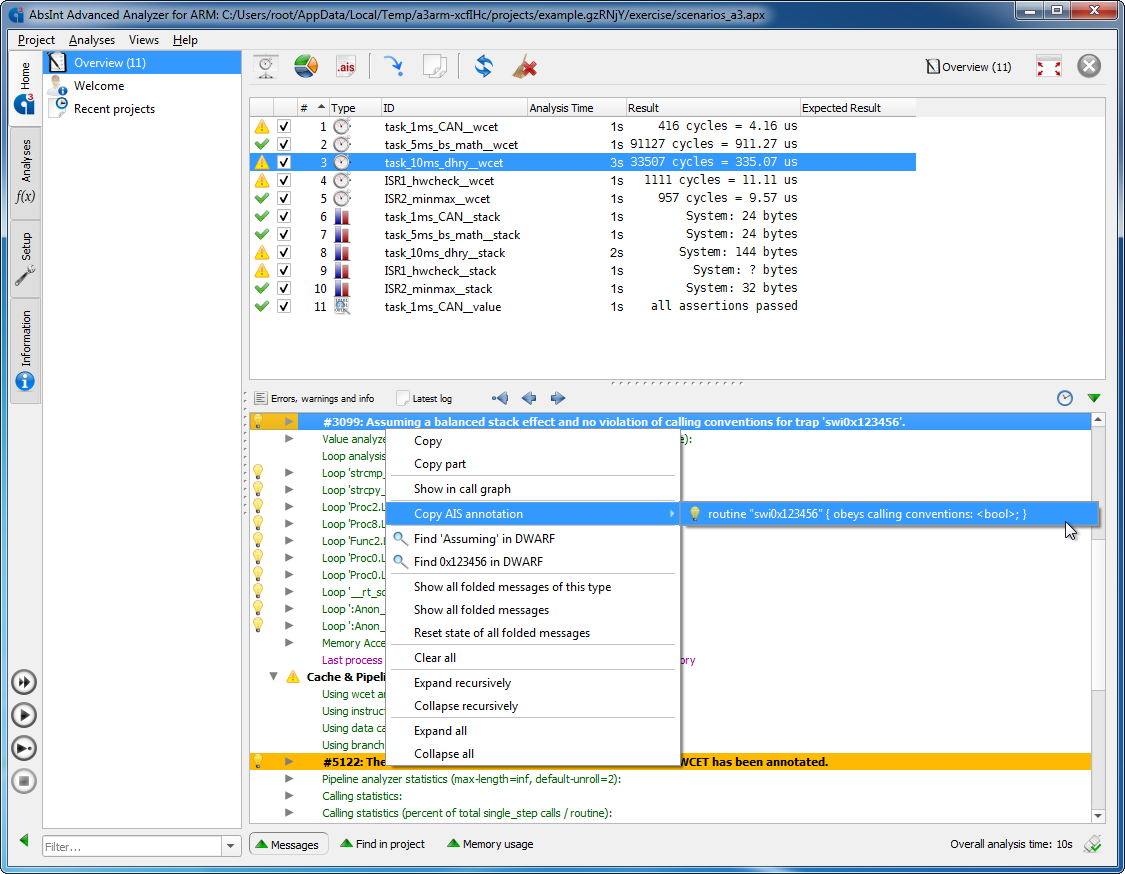
Task: Click the play-with-dot button in sidebar
Action: click(24, 748)
